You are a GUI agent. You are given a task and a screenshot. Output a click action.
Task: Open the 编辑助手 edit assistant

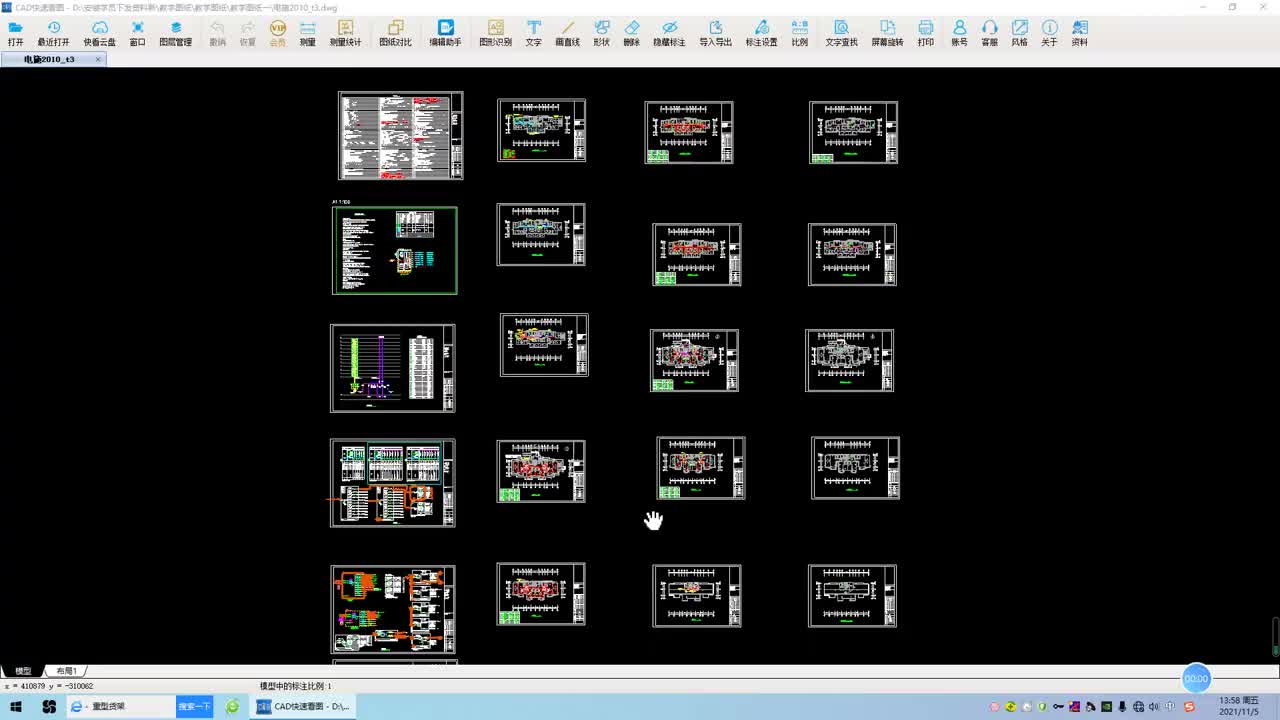pos(445,33)
